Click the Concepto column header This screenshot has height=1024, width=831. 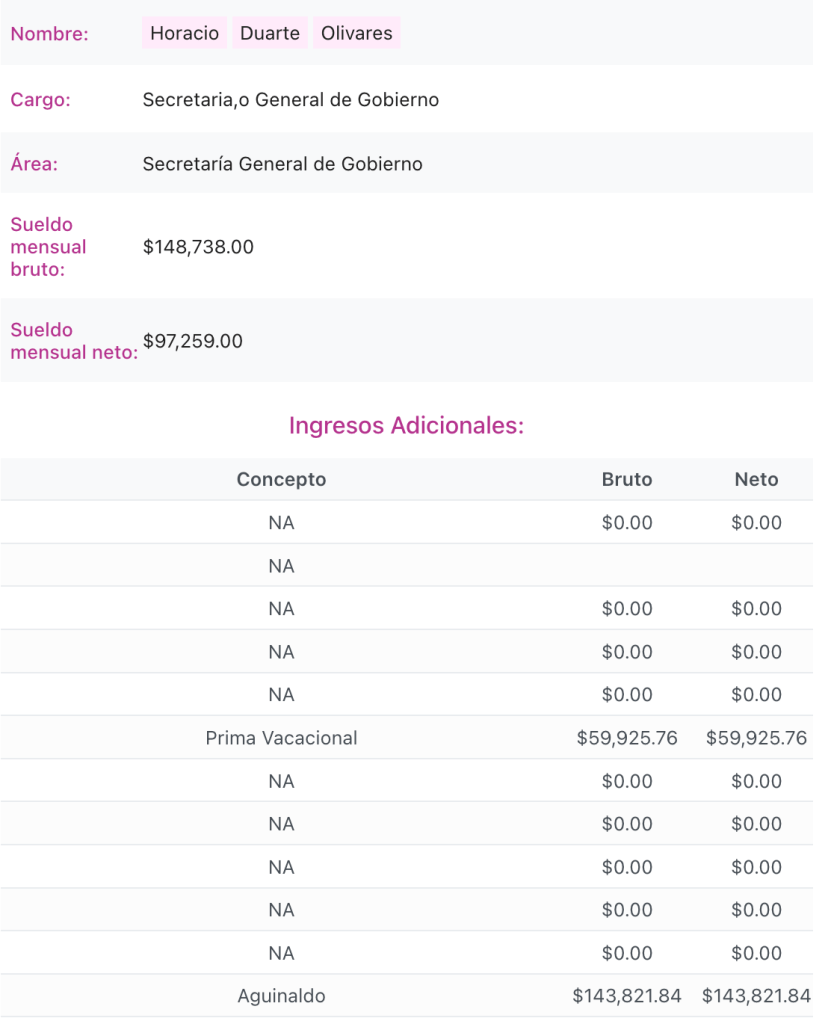click(x=281, y=480)
